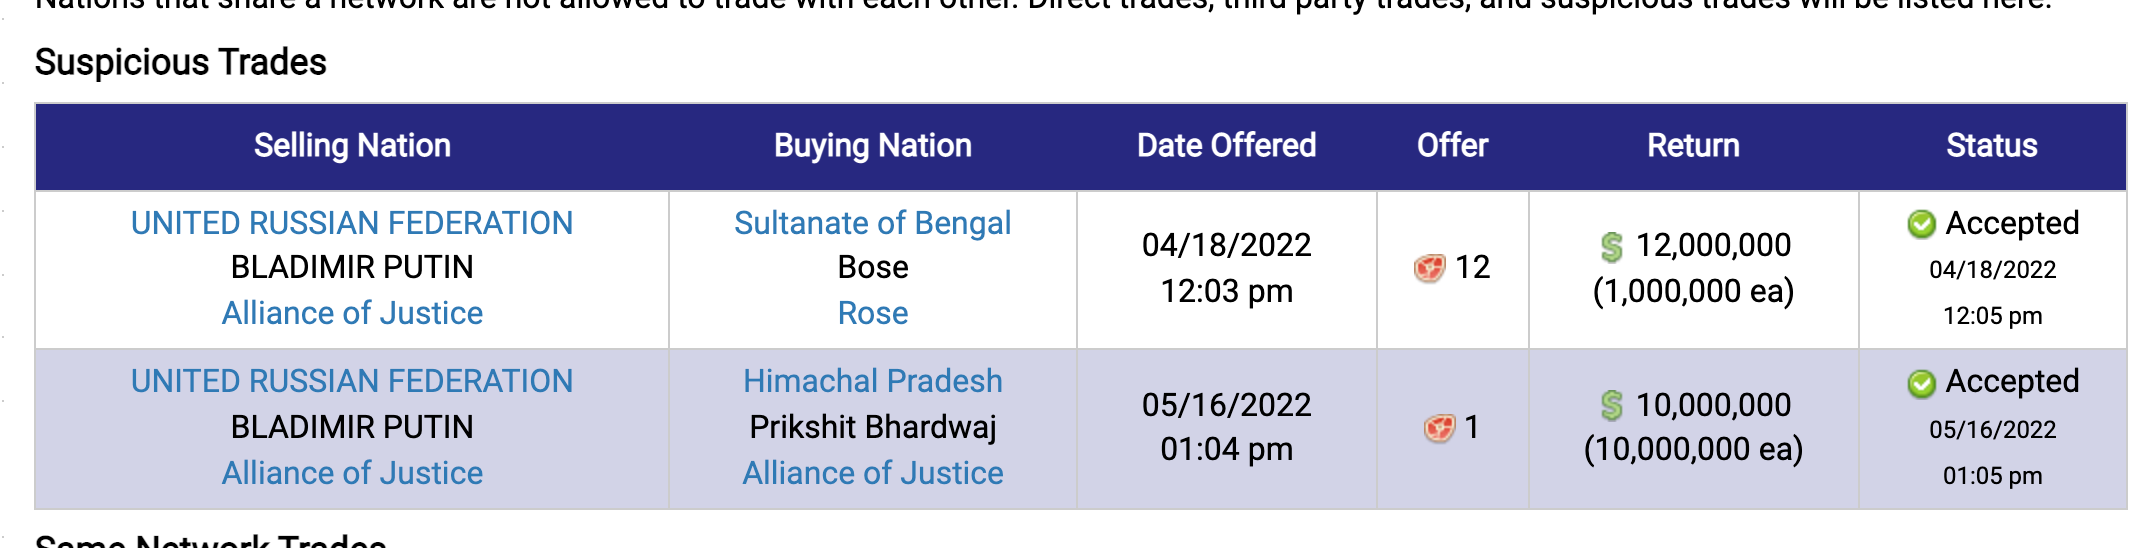Screen dimensions: 2148x548
Task: Click the Selling Nation column header
Action: (352, 146)
